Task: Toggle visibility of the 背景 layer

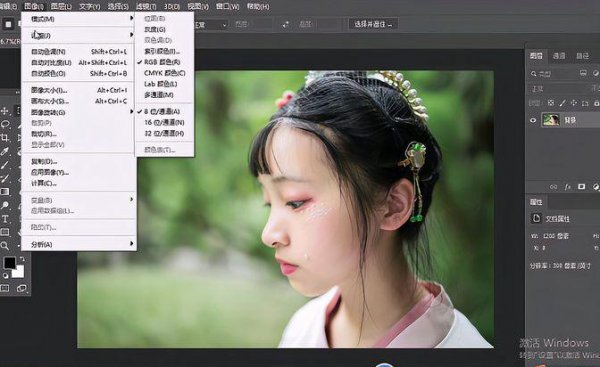Action: [533, 120]
